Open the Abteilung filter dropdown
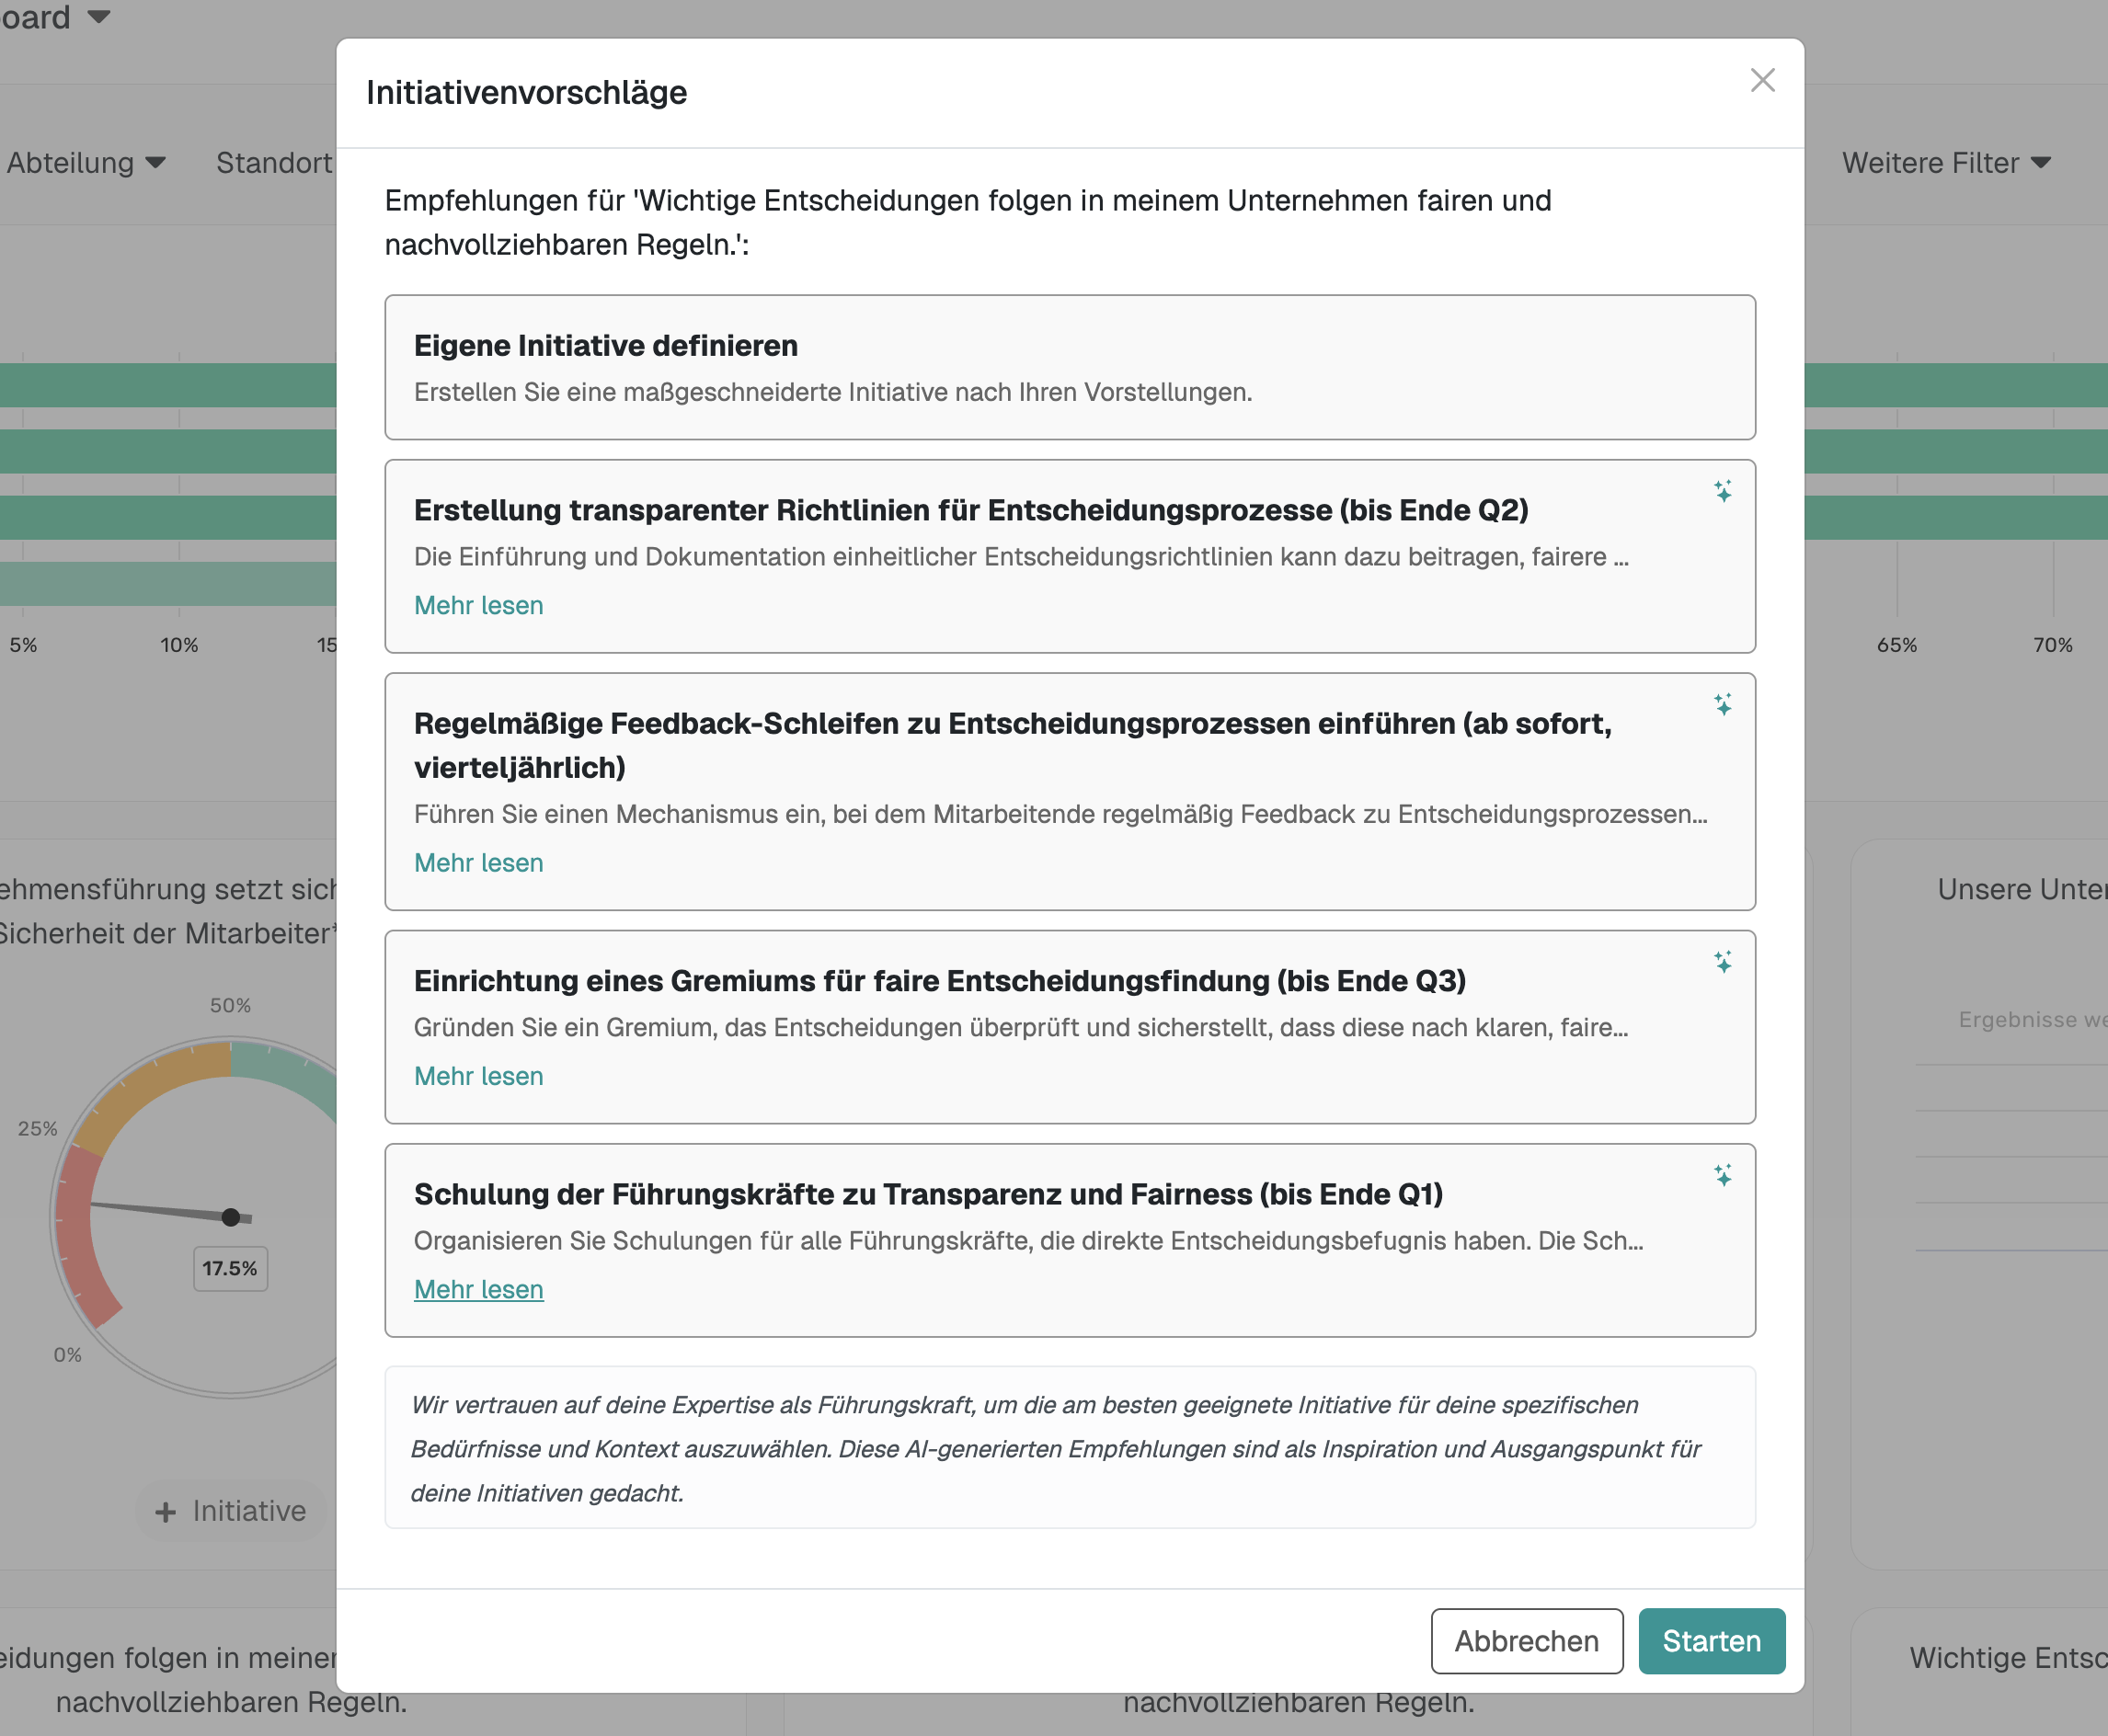Viewport: 2108px width, 1736px height. coord(86,163)
